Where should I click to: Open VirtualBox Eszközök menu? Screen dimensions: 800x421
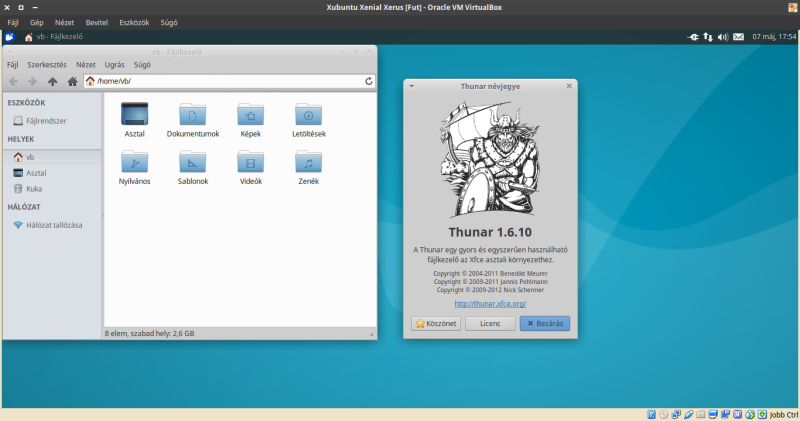134,22
